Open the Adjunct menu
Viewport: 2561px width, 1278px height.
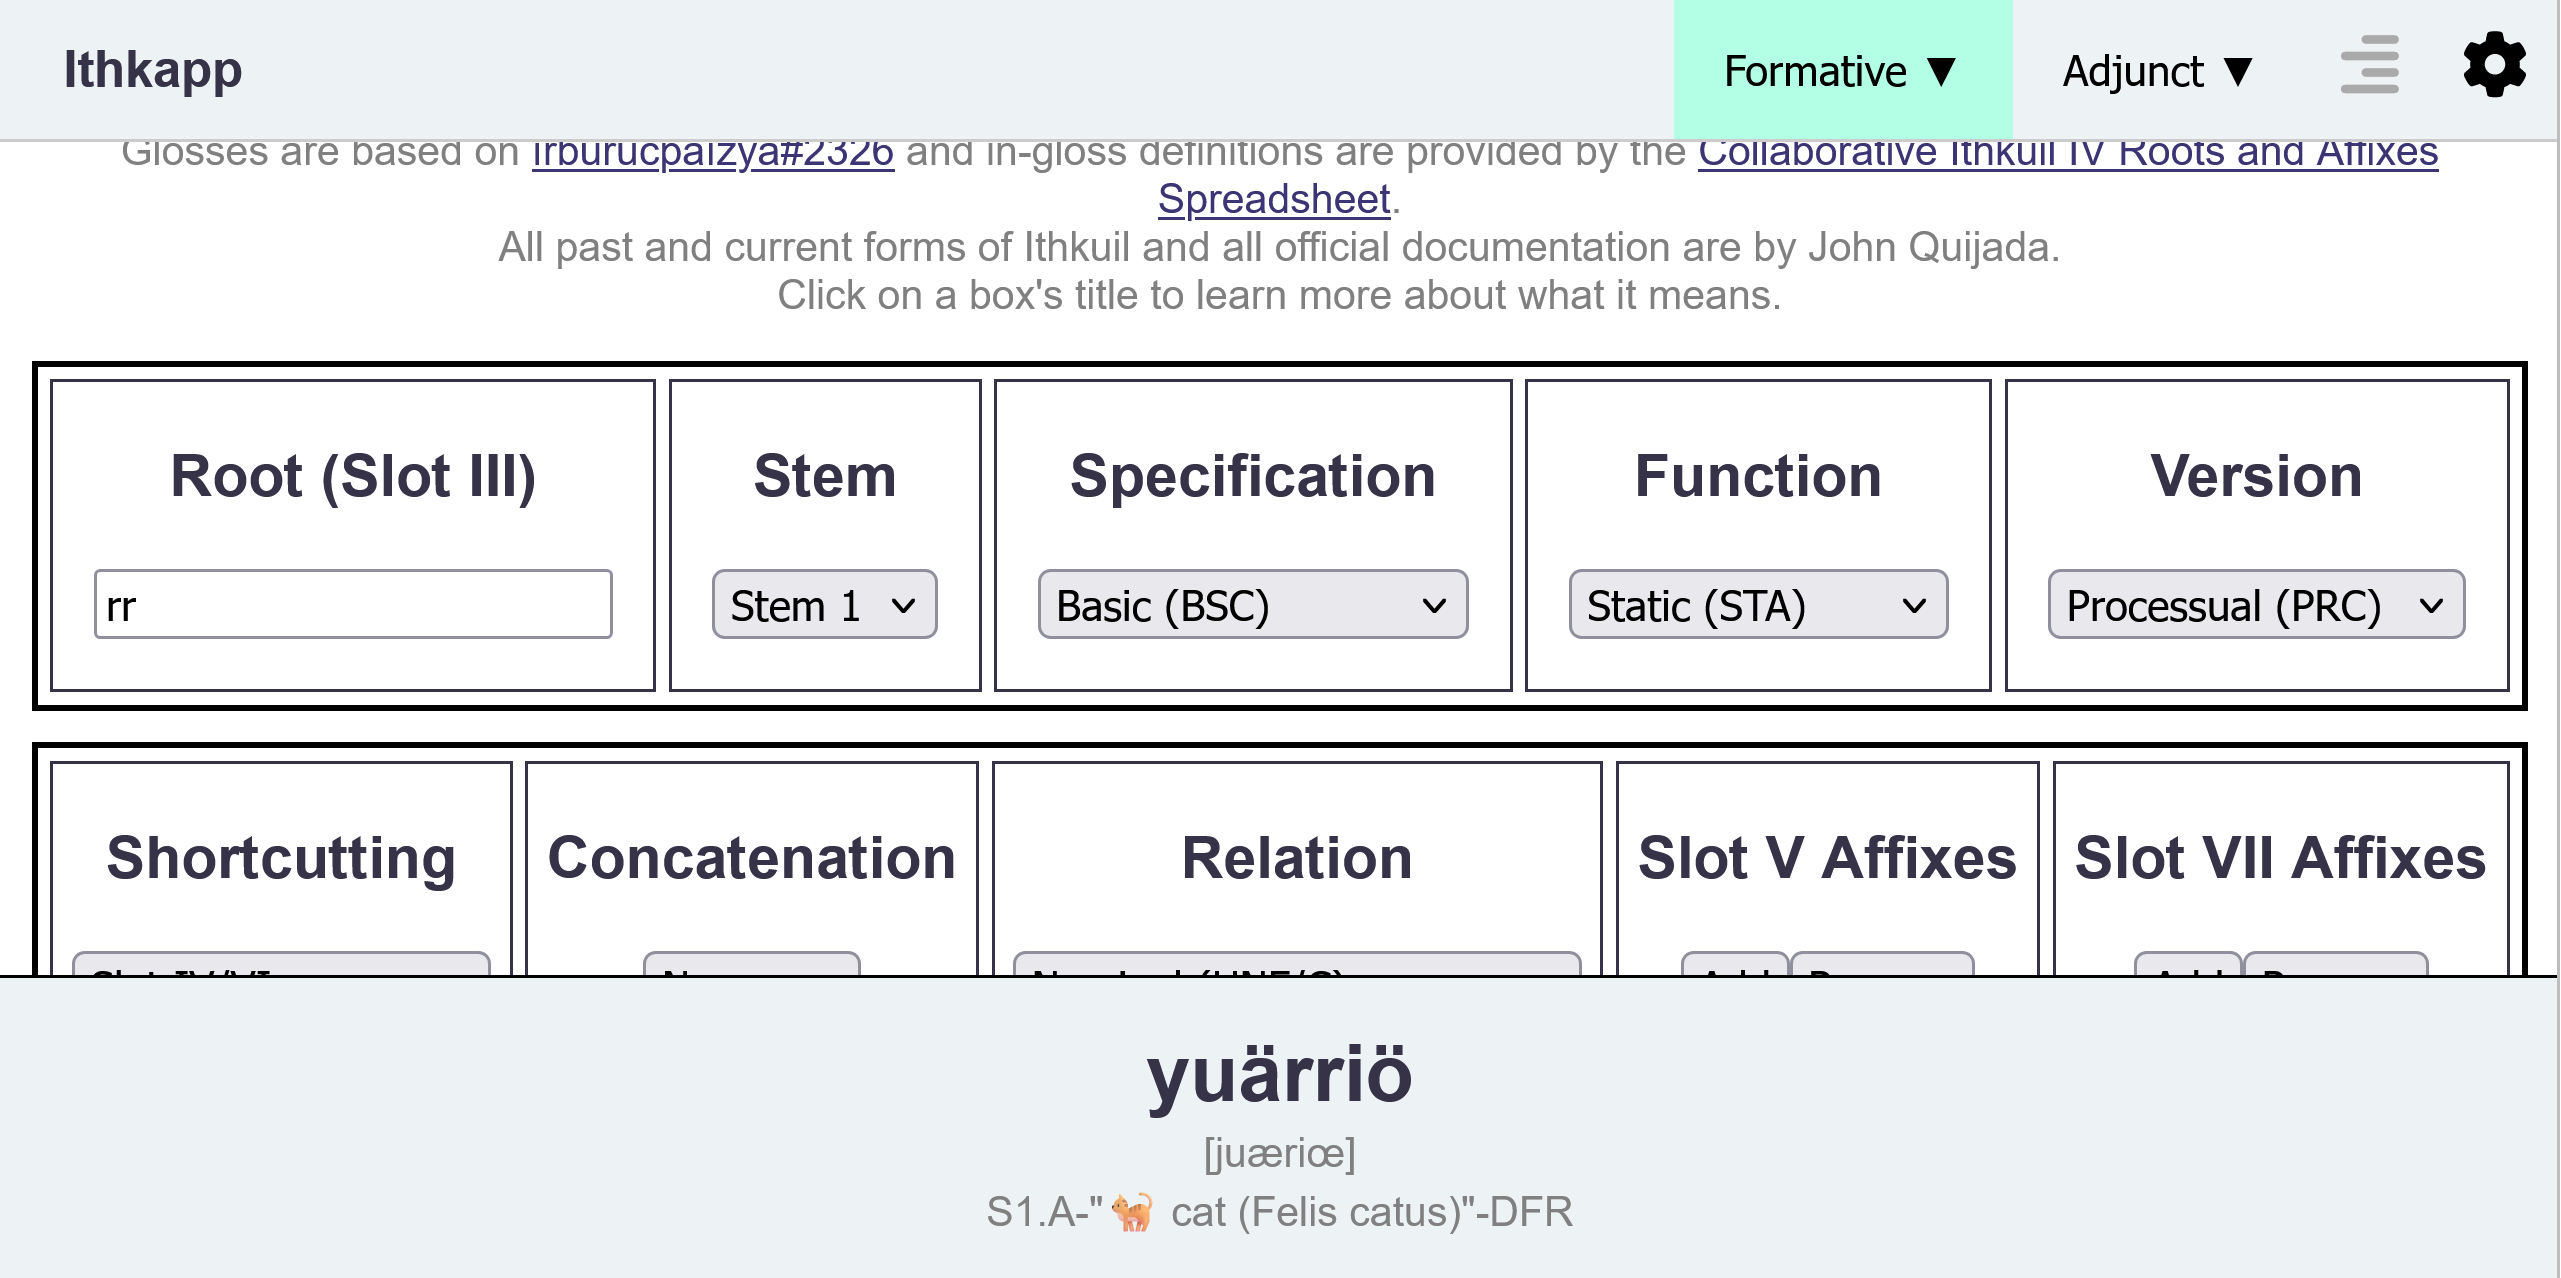coord(2158,71)
